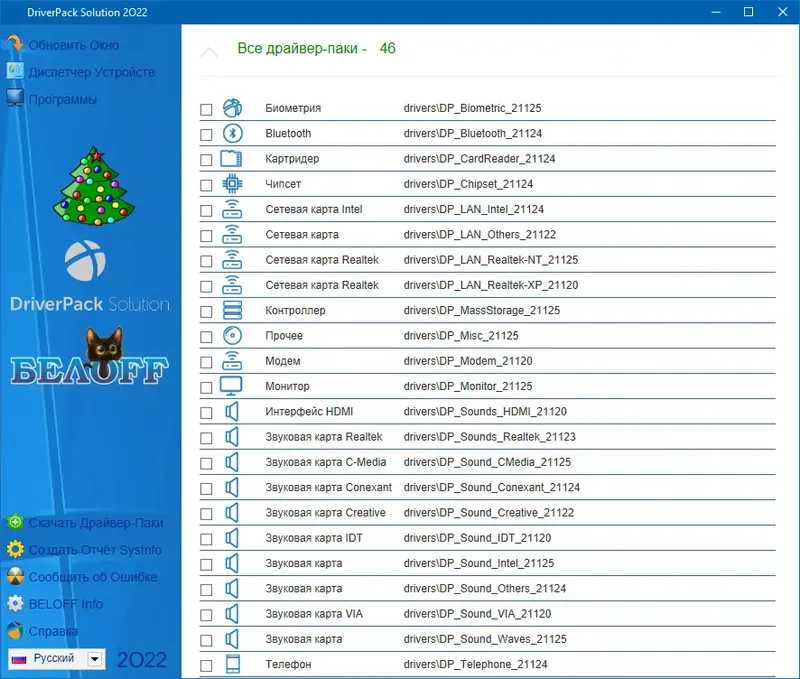800x679 pixels.
Task: Choose Скачать Драйвер-Паки
Action: tap(96, 523)
